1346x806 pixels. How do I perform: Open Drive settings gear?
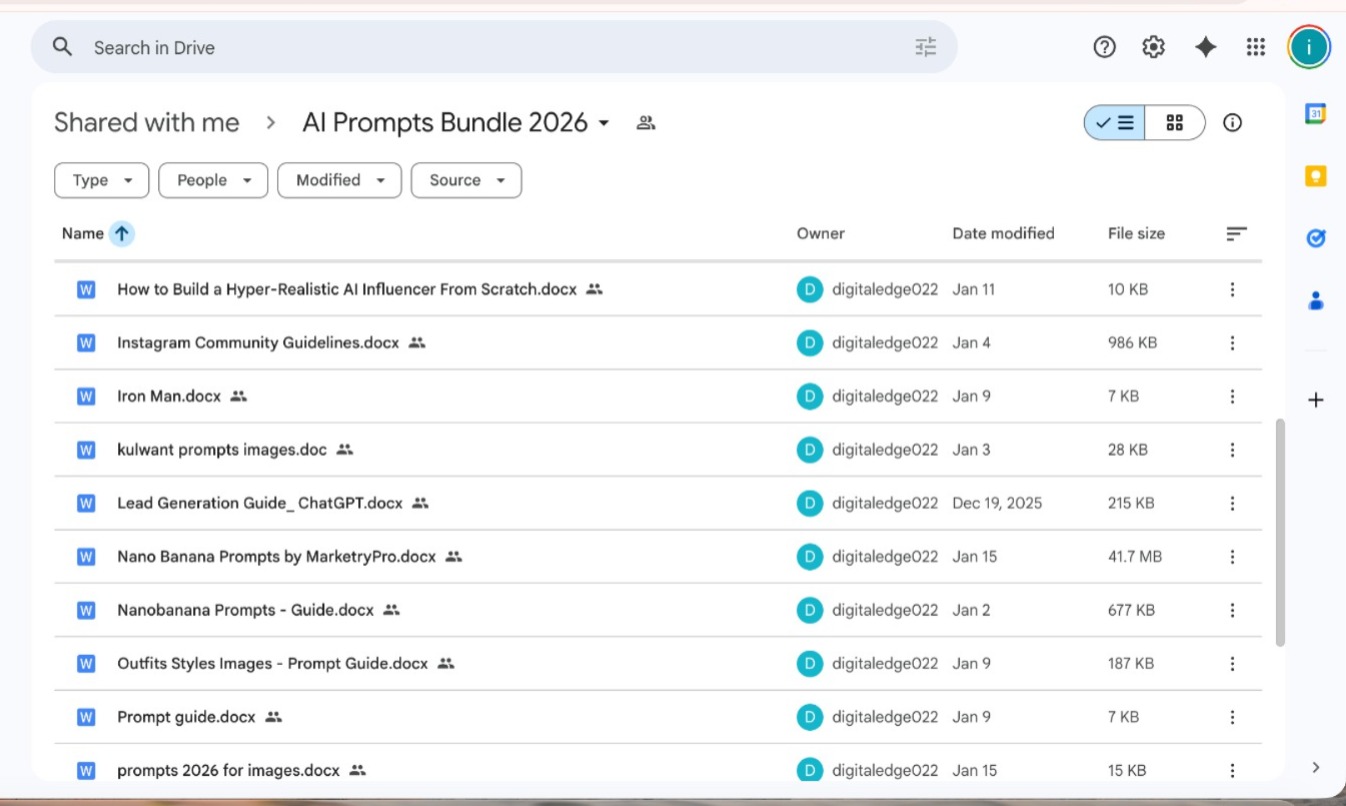[x=1154, y=47]
